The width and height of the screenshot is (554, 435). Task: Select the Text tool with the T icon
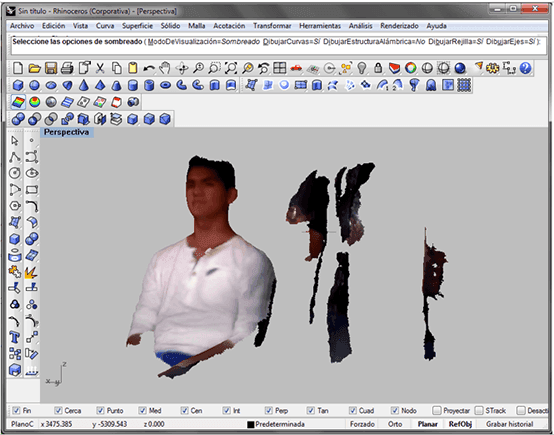[14, 337]
